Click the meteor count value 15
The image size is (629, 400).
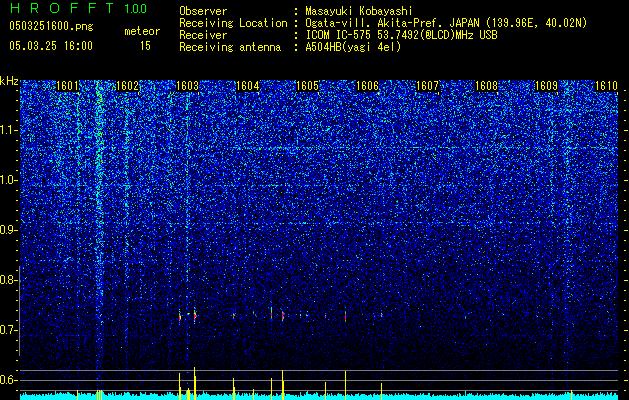pyautogui.click(x=145, y=46)
